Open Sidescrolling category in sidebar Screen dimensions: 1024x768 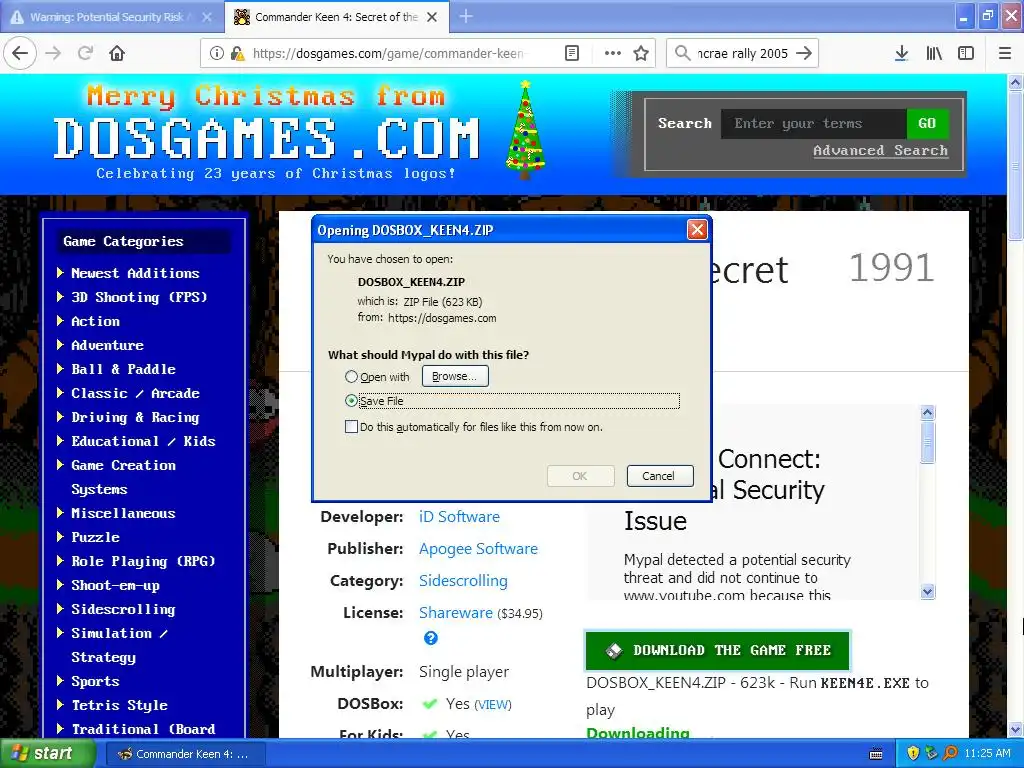click(123, 609)
